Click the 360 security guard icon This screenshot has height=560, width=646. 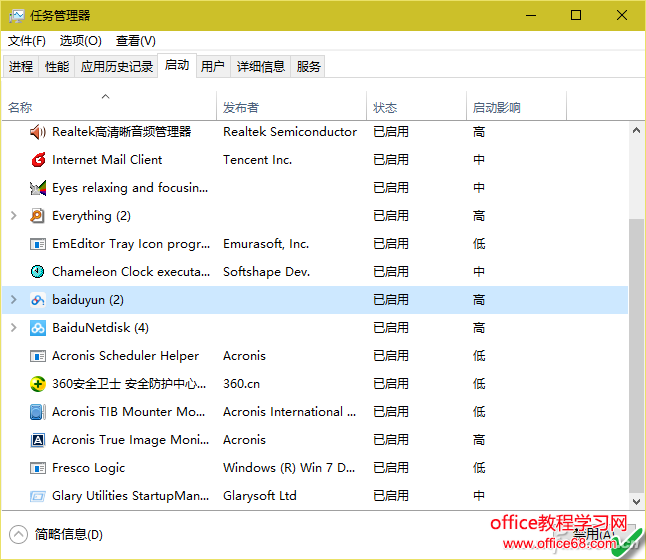[x=38, y=384]
